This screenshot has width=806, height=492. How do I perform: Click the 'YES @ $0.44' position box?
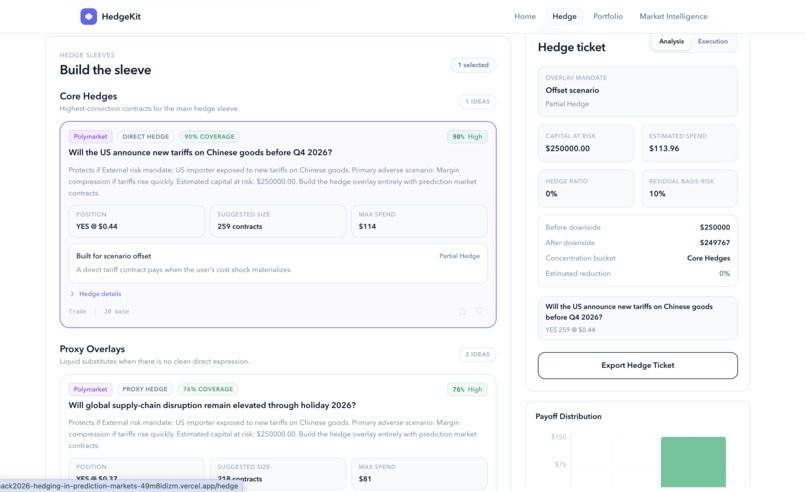(137, 221)
